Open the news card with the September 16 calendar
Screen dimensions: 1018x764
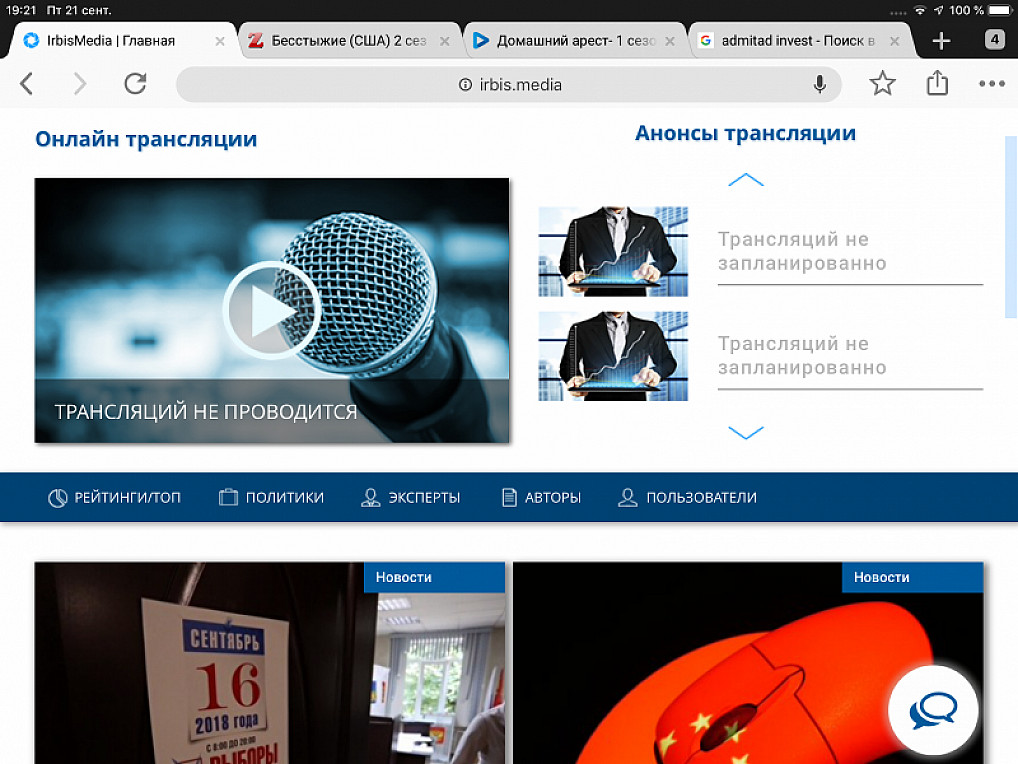coord(270,663)
